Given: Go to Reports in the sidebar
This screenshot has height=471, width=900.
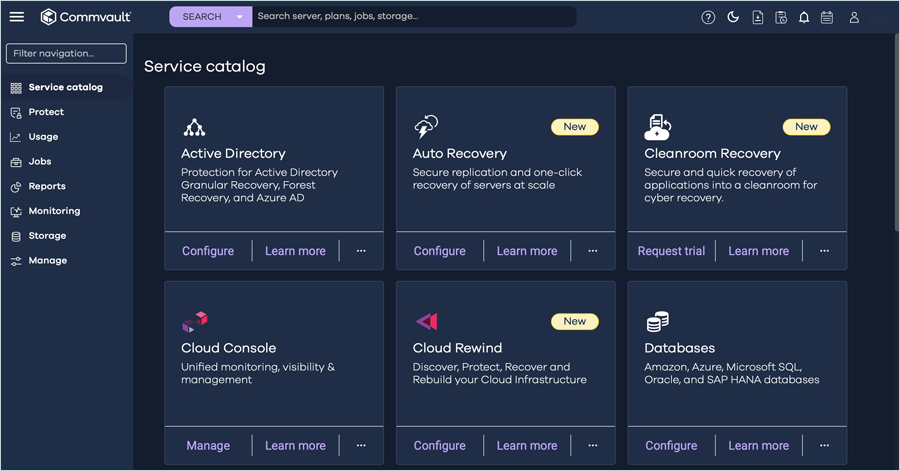Looking at the screenshot, I should pos(47,186).
